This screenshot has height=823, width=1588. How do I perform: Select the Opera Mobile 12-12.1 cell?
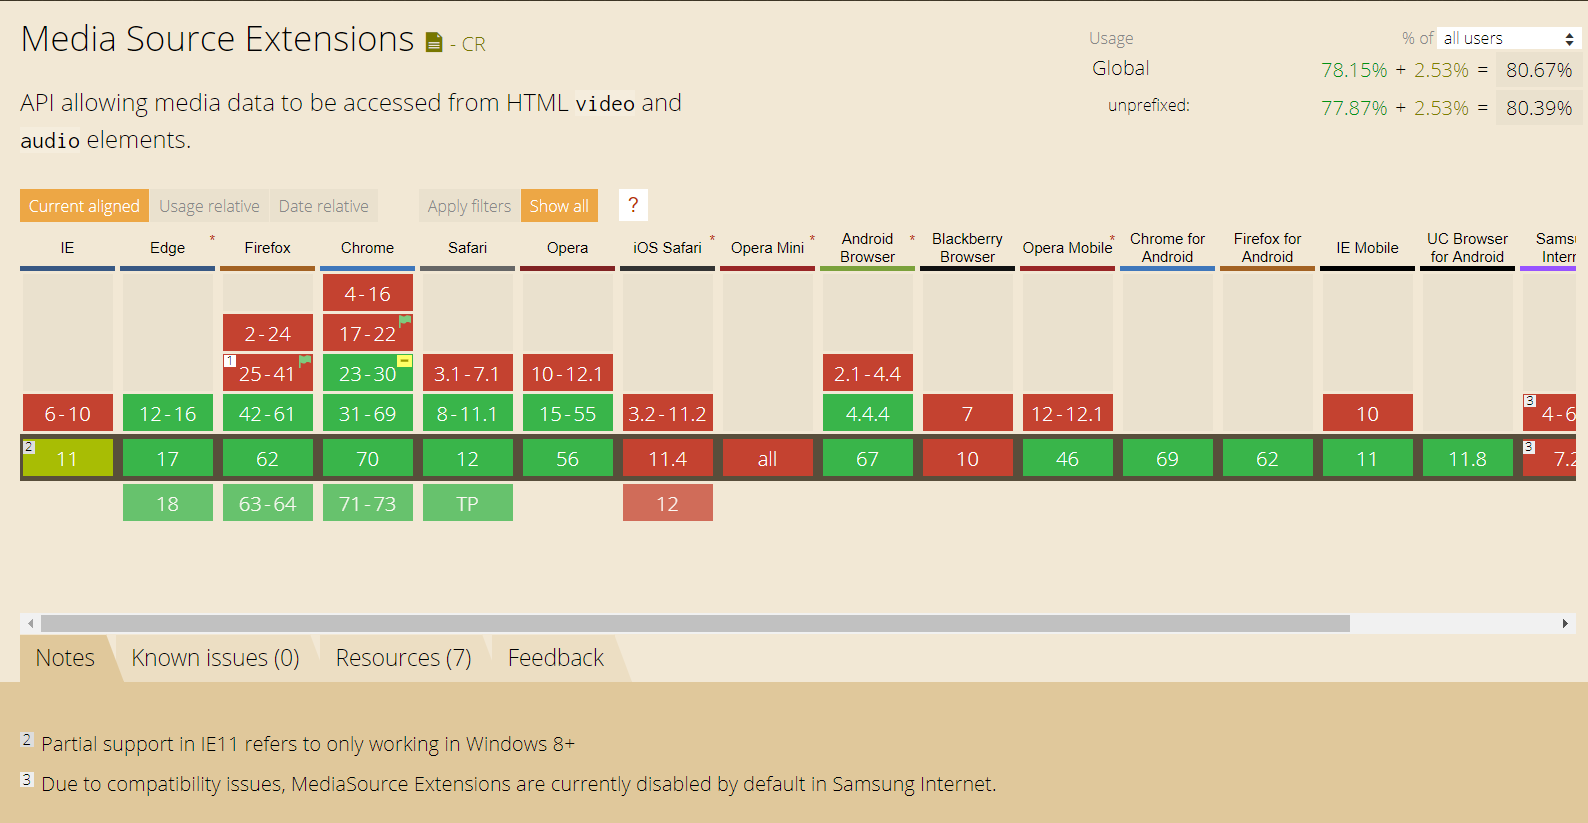click(1068, 413)
